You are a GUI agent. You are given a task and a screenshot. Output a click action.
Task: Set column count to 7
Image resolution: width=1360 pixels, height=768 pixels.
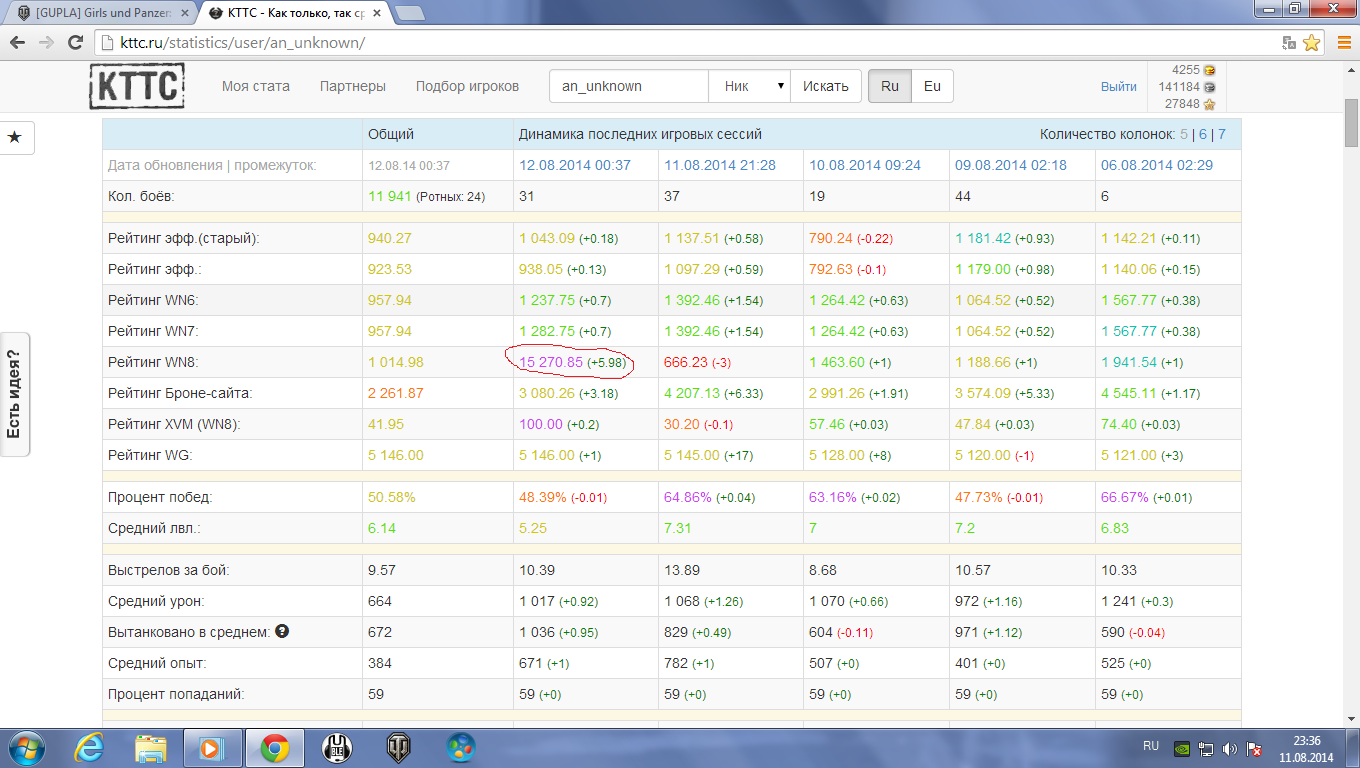pos(1221,134)
